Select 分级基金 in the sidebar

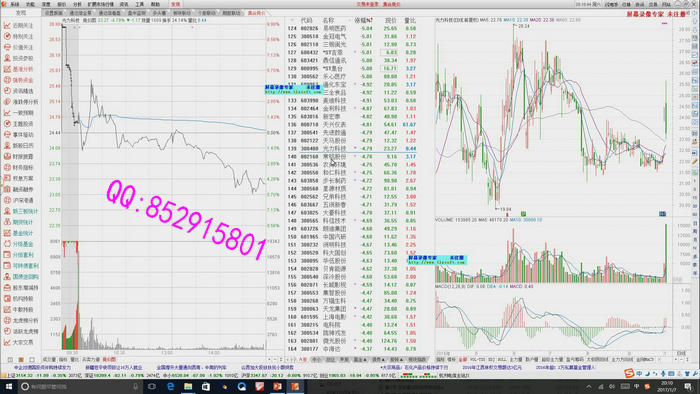(20, 244)
